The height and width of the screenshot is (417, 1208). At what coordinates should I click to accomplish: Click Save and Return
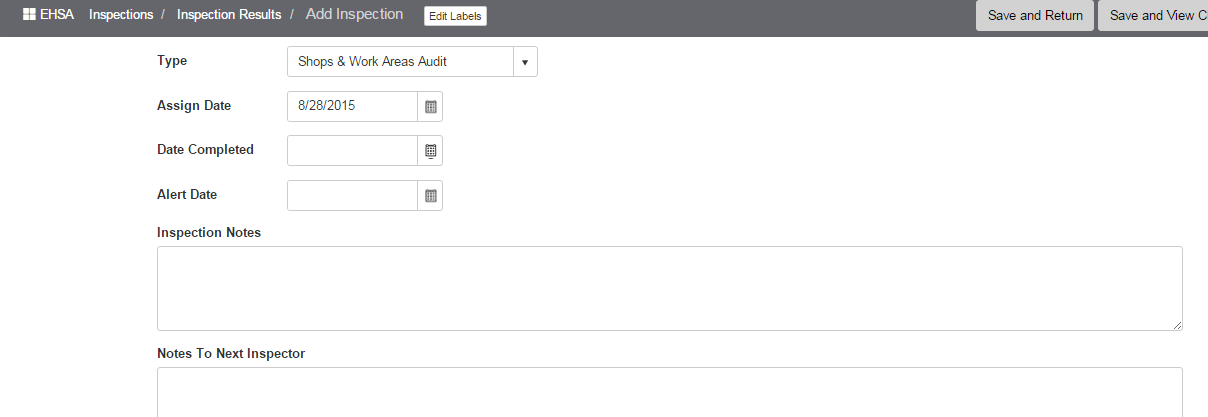click(1035, 16)
